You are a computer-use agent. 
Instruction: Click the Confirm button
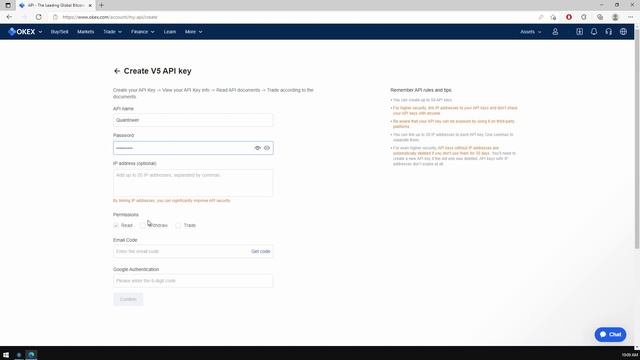point(128,299)
